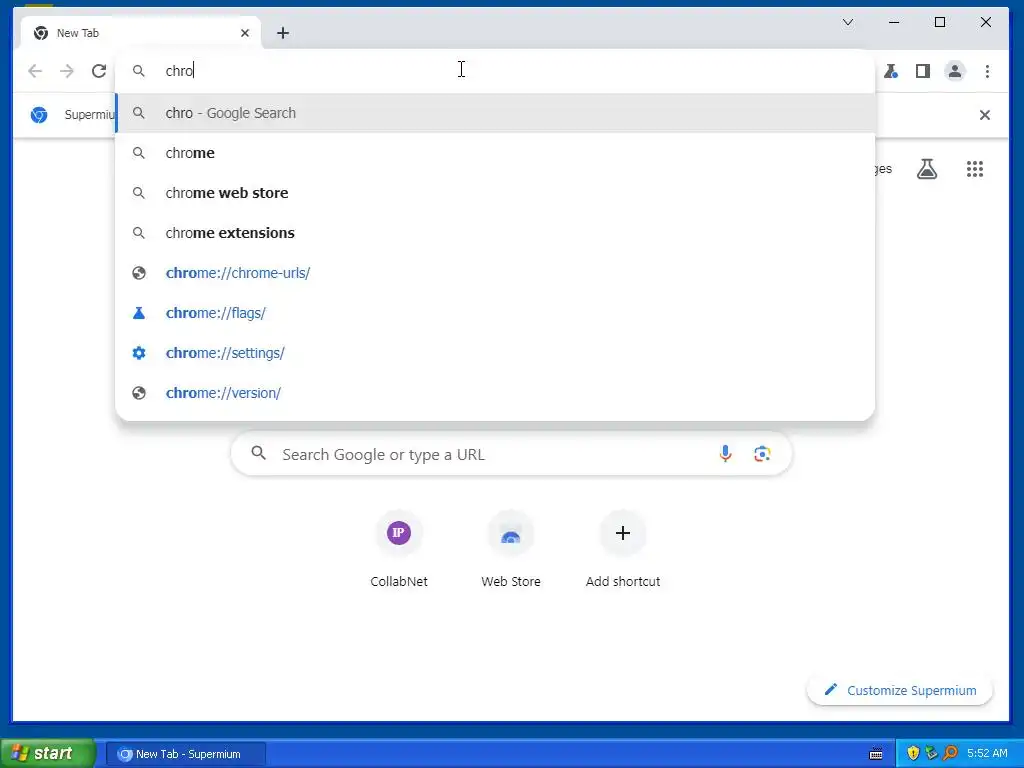Dismiss the Supermium infobar
Viewport: 1024px width, 768px height.
tap(985, 115)
